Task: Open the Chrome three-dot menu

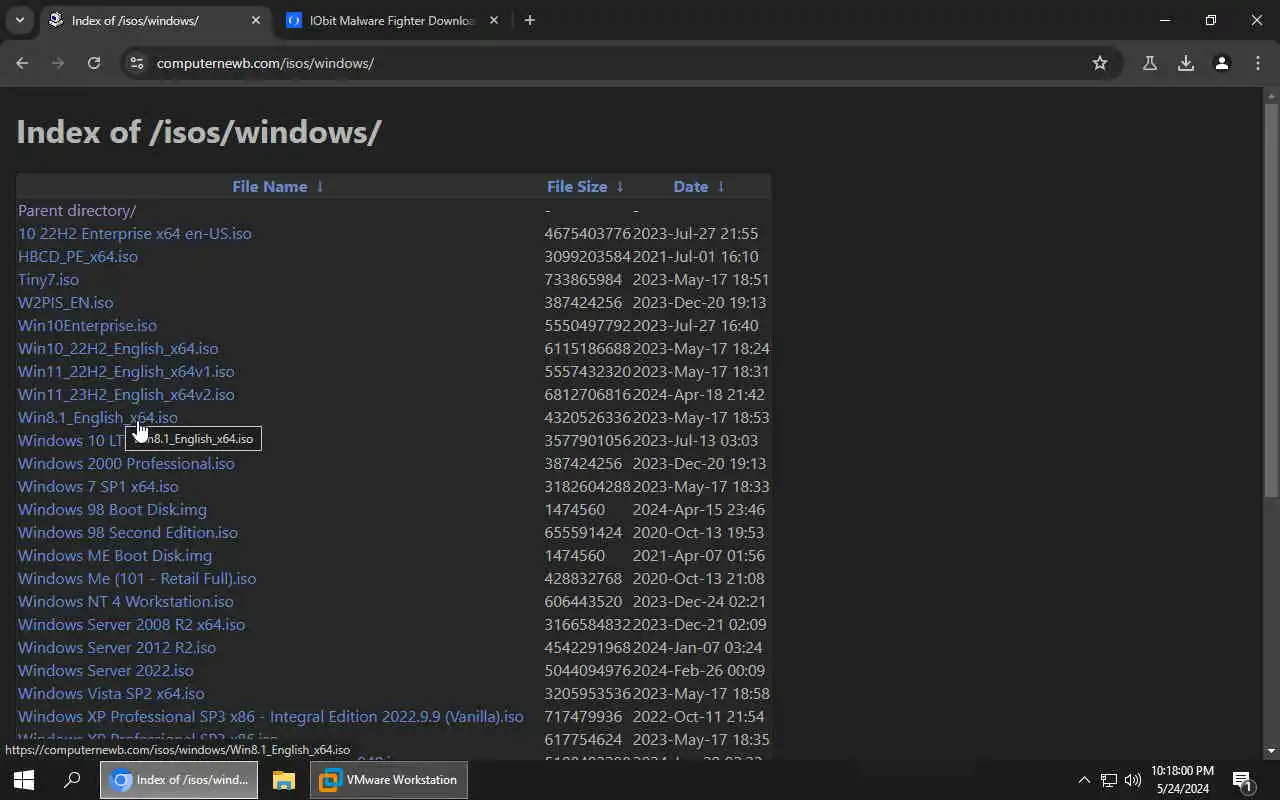Action: click(x=1258, y=63)
